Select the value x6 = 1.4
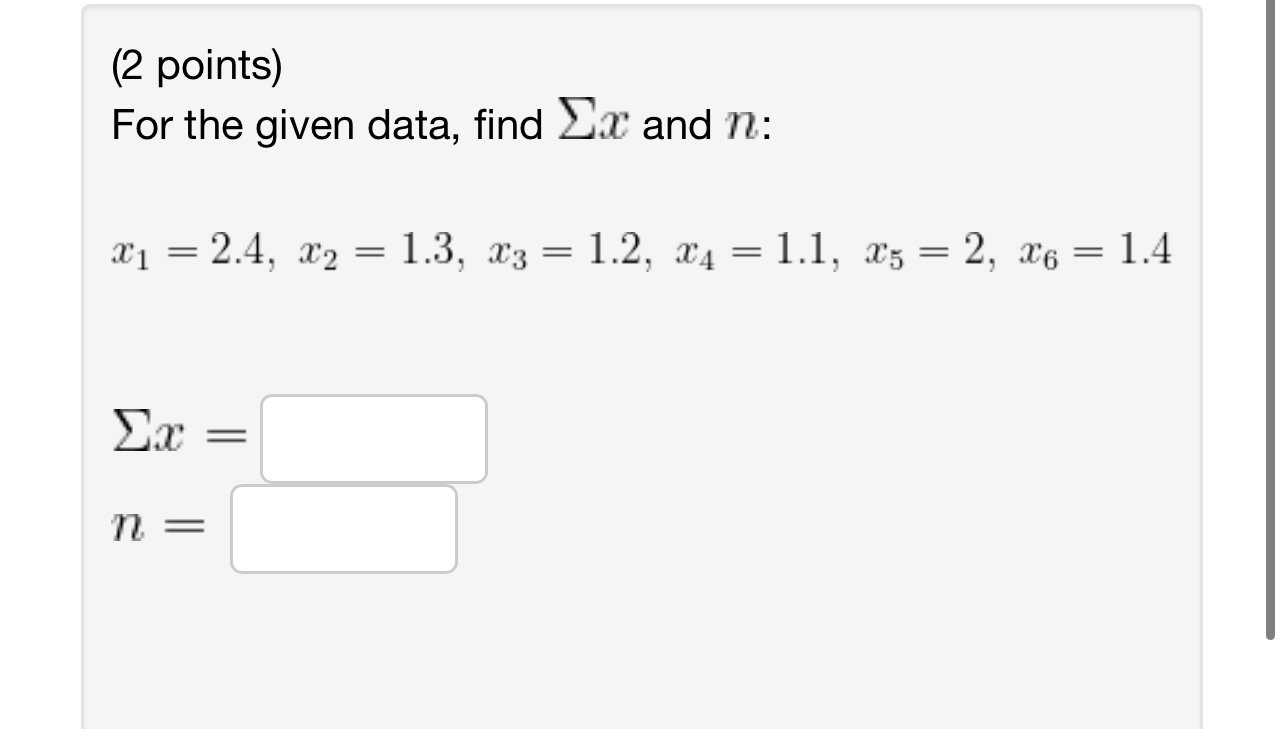Viewport: 1284px width, 729px height. pyautogui.click(x=1095, y=250)
